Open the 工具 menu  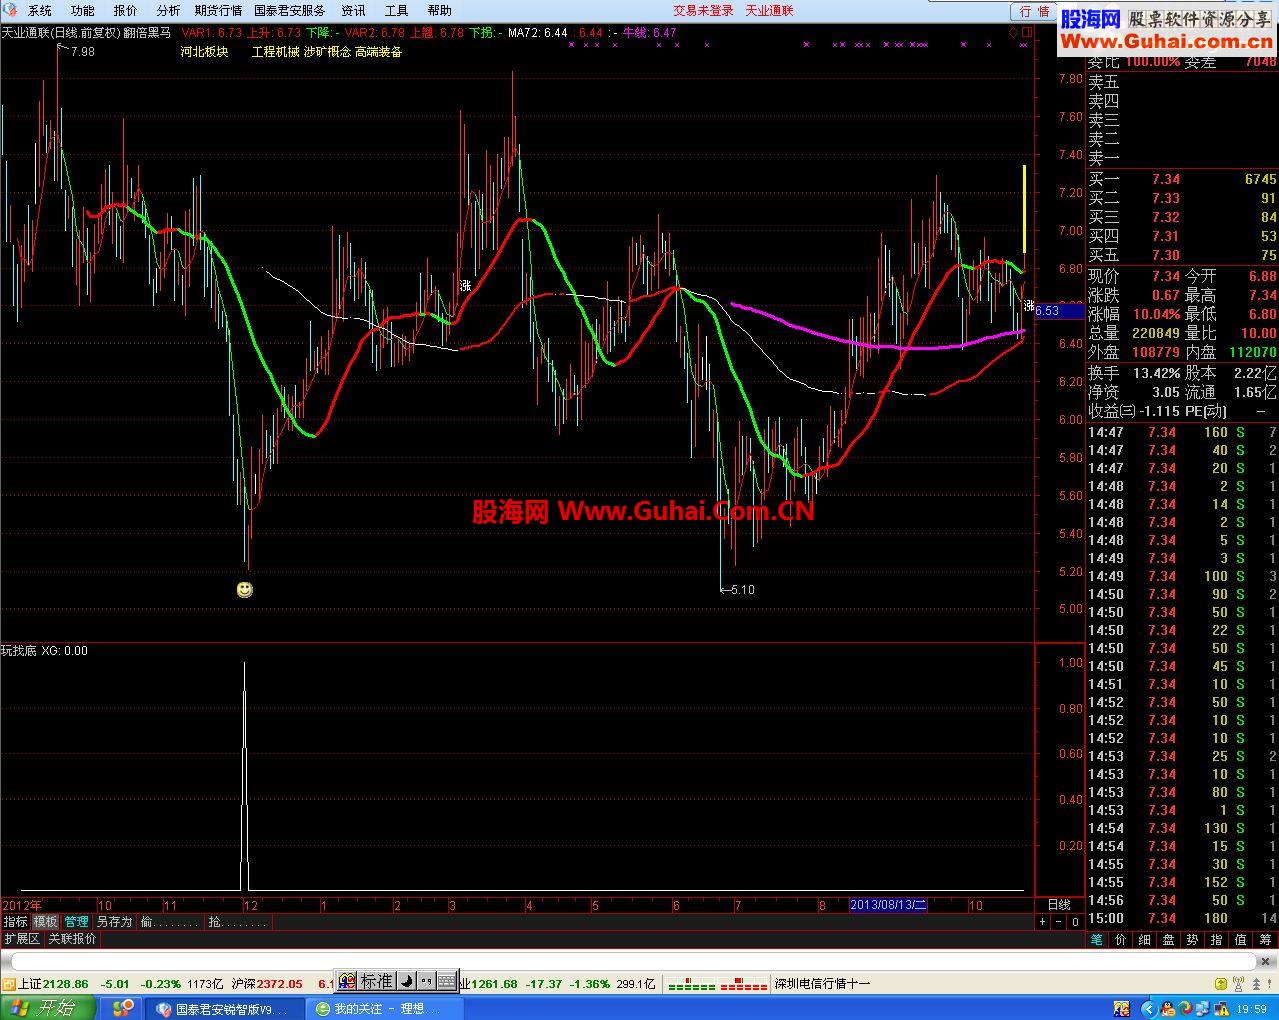coord(396,10)
